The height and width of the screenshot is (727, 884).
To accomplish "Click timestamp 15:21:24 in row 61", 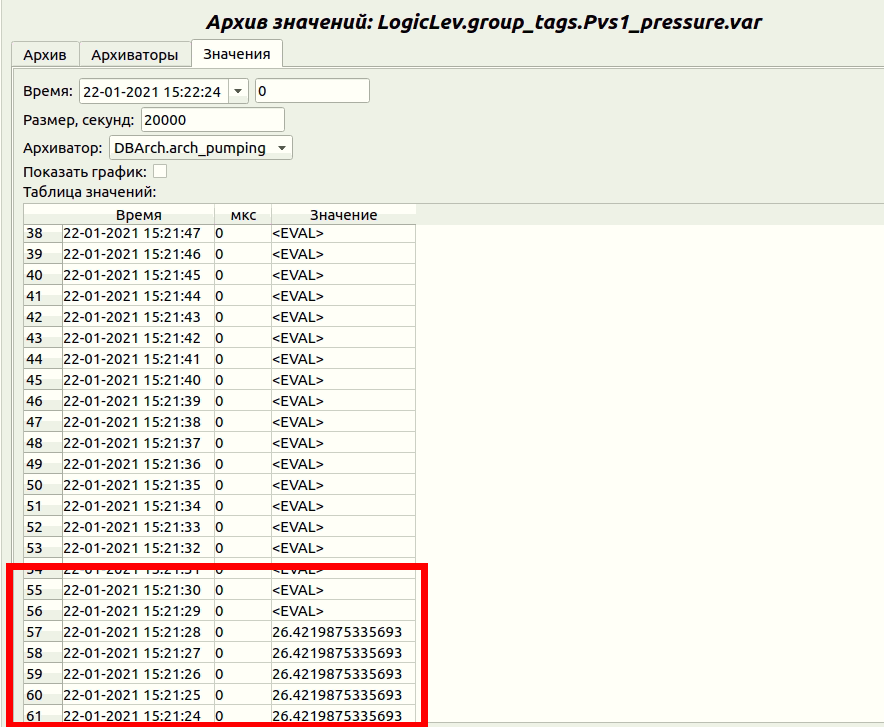I will 132,716.
